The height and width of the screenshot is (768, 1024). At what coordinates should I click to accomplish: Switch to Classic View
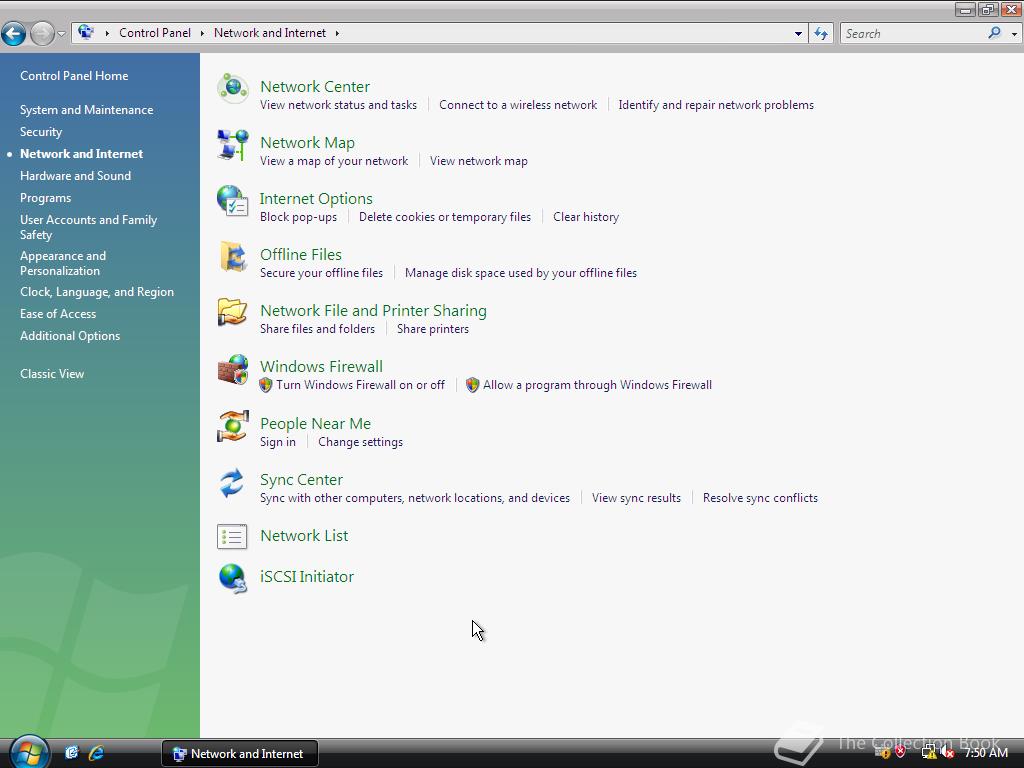(x=52, y=374)
